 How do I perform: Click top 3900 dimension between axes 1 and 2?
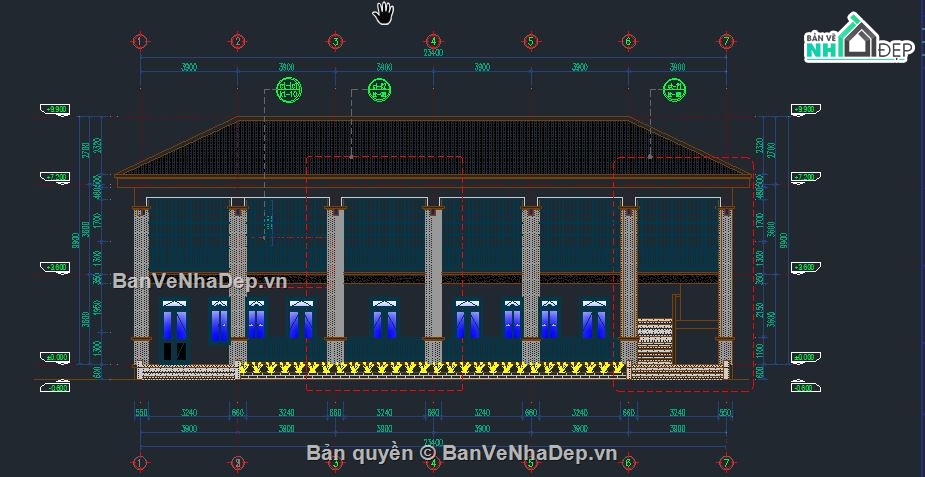[188, 67]
